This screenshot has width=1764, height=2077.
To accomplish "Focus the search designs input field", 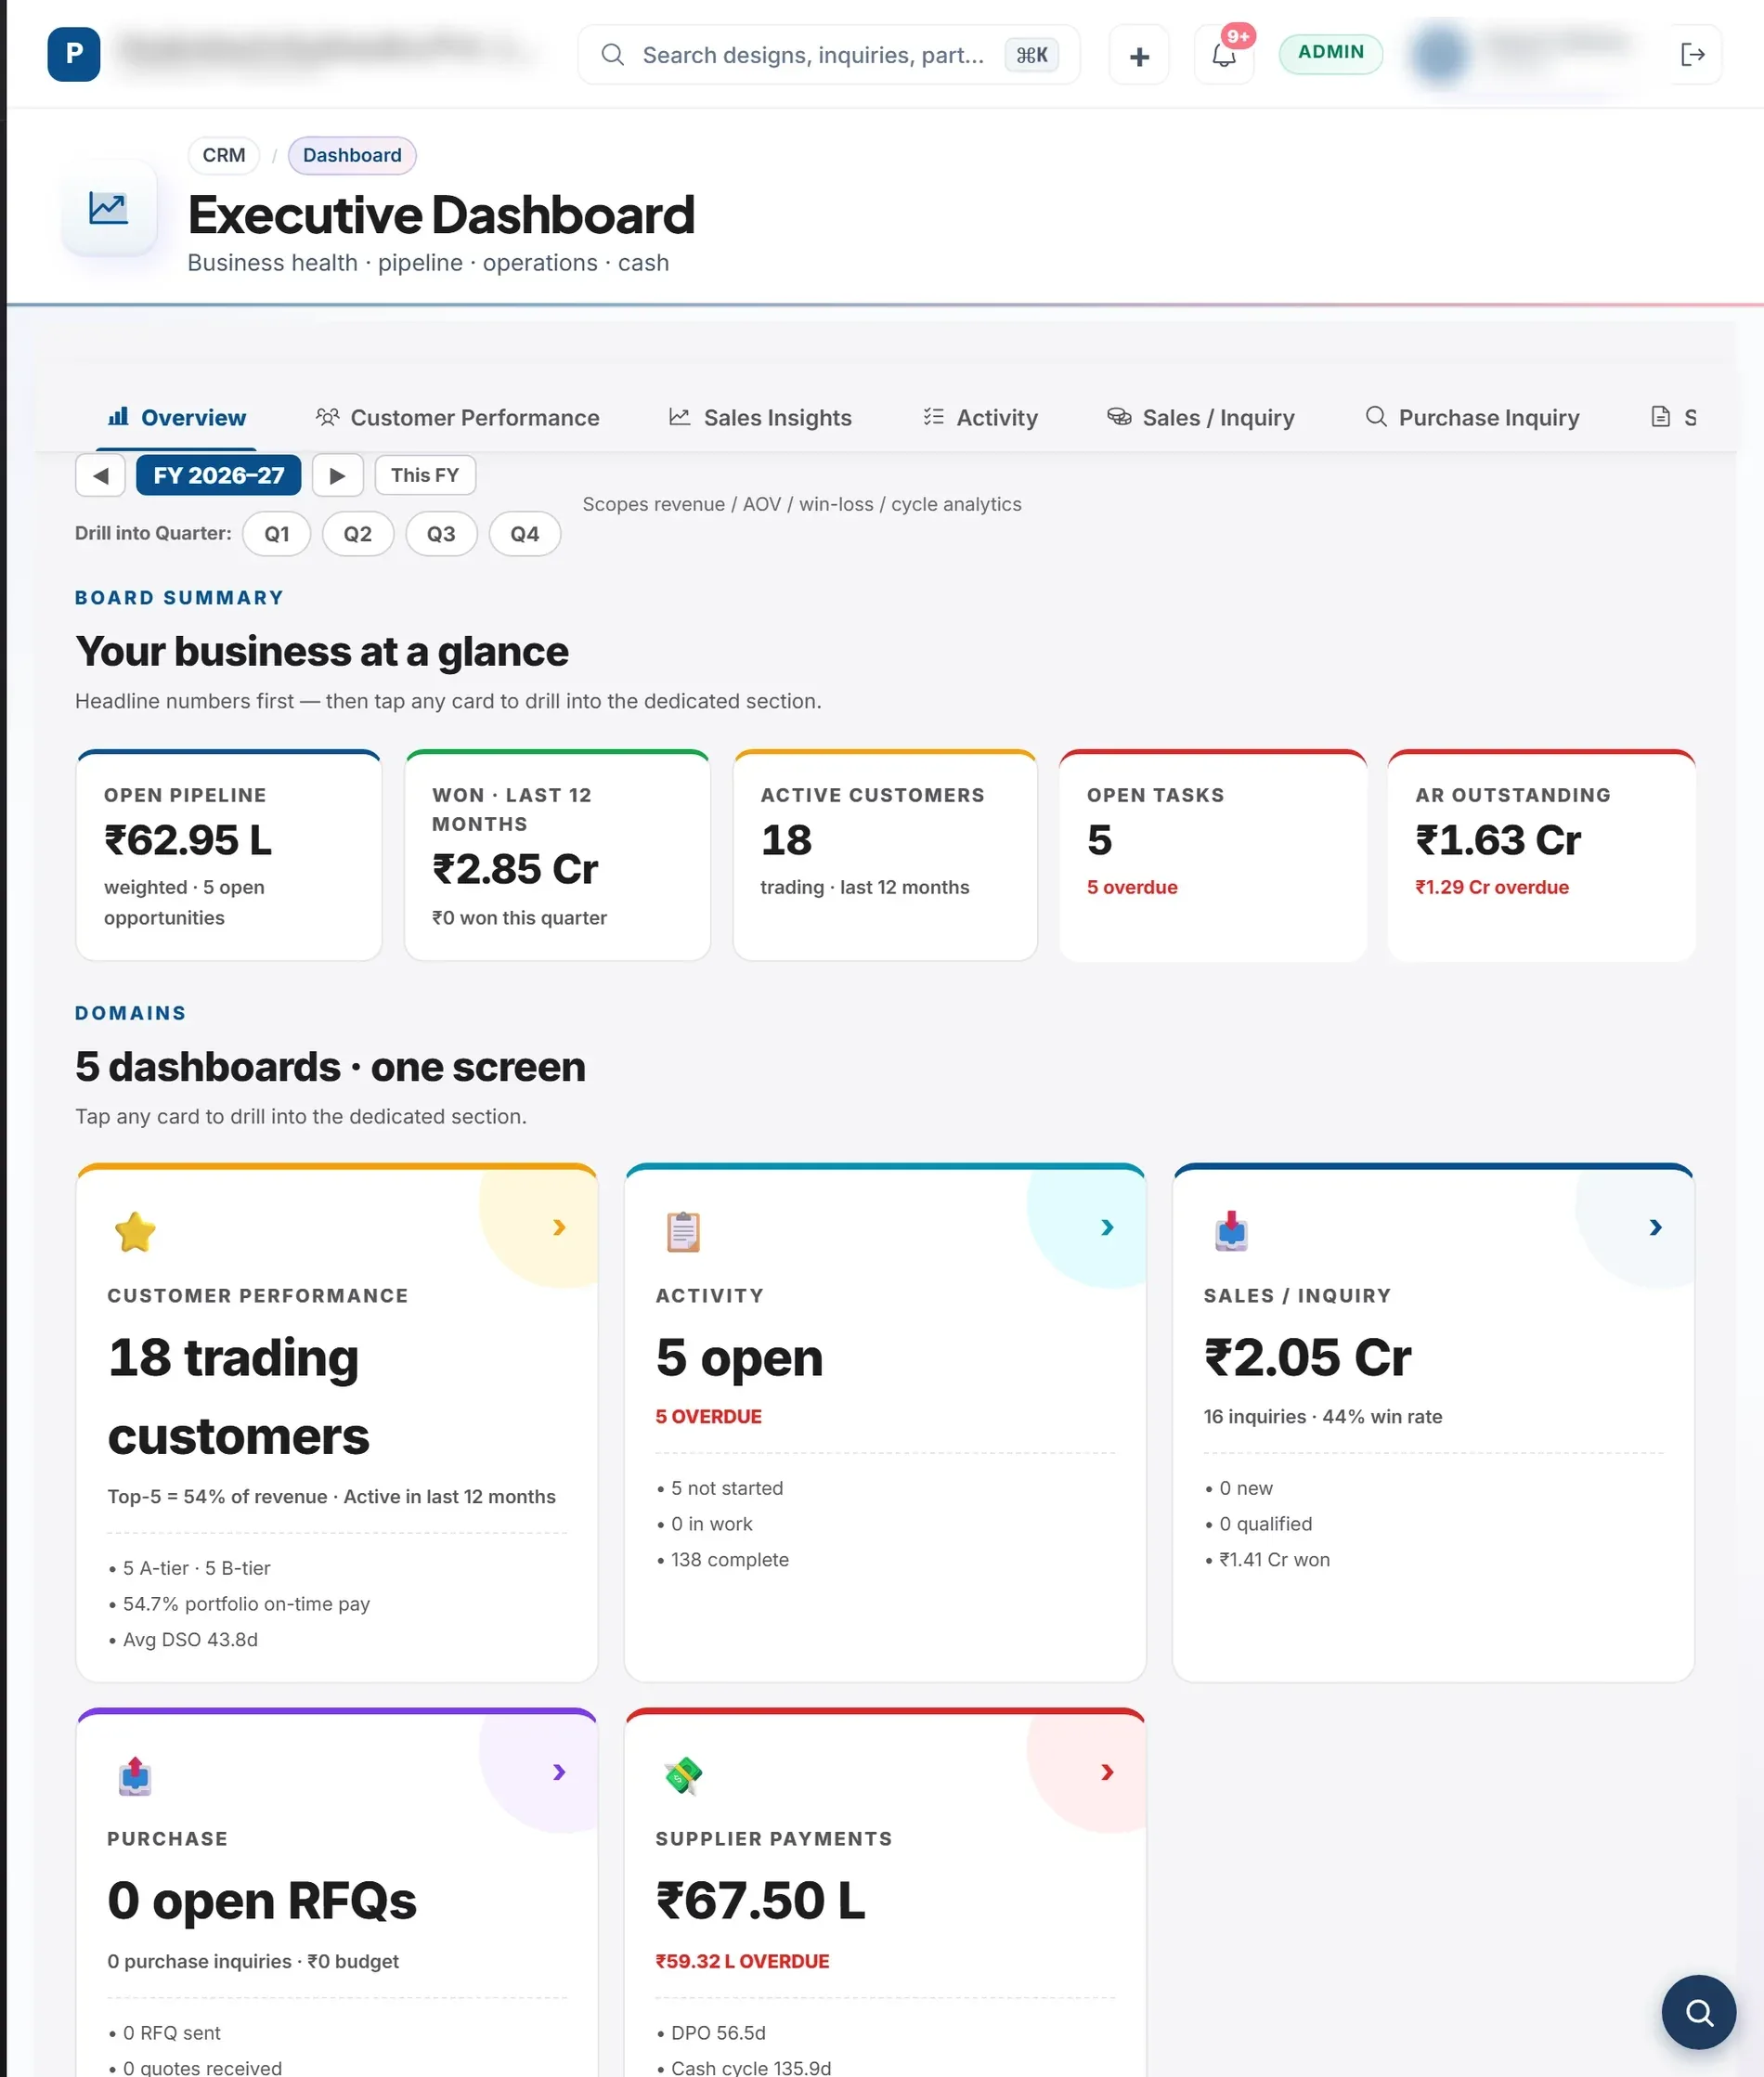I will pos(828,55).
